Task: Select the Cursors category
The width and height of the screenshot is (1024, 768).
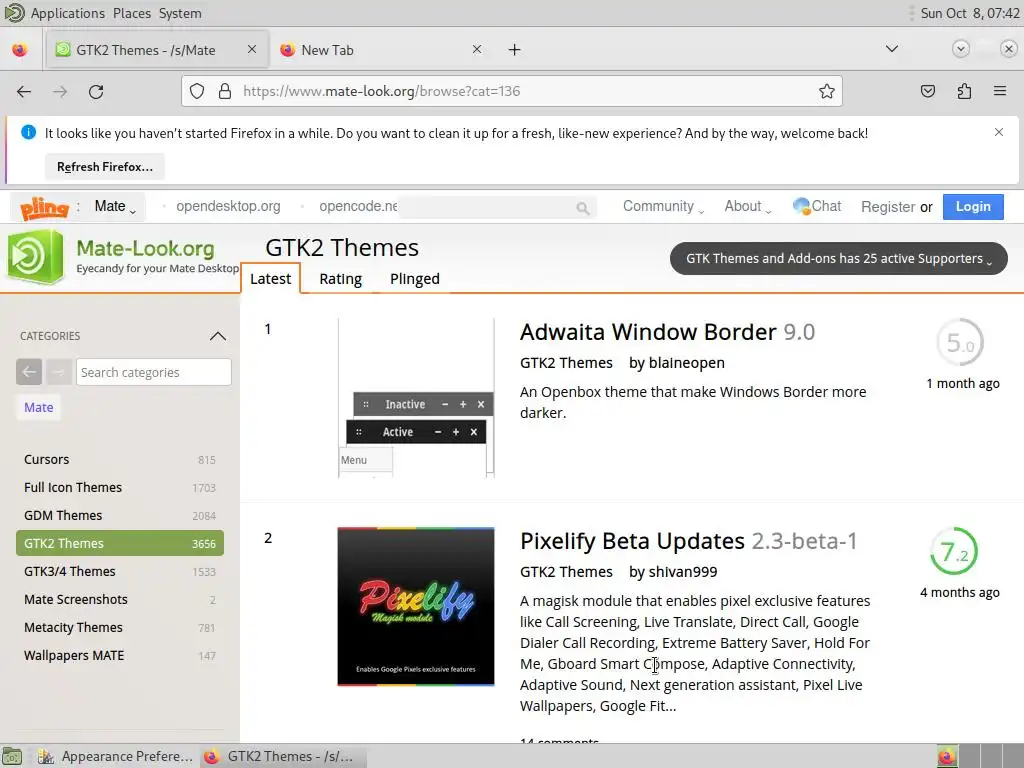Action: [120, 459]
